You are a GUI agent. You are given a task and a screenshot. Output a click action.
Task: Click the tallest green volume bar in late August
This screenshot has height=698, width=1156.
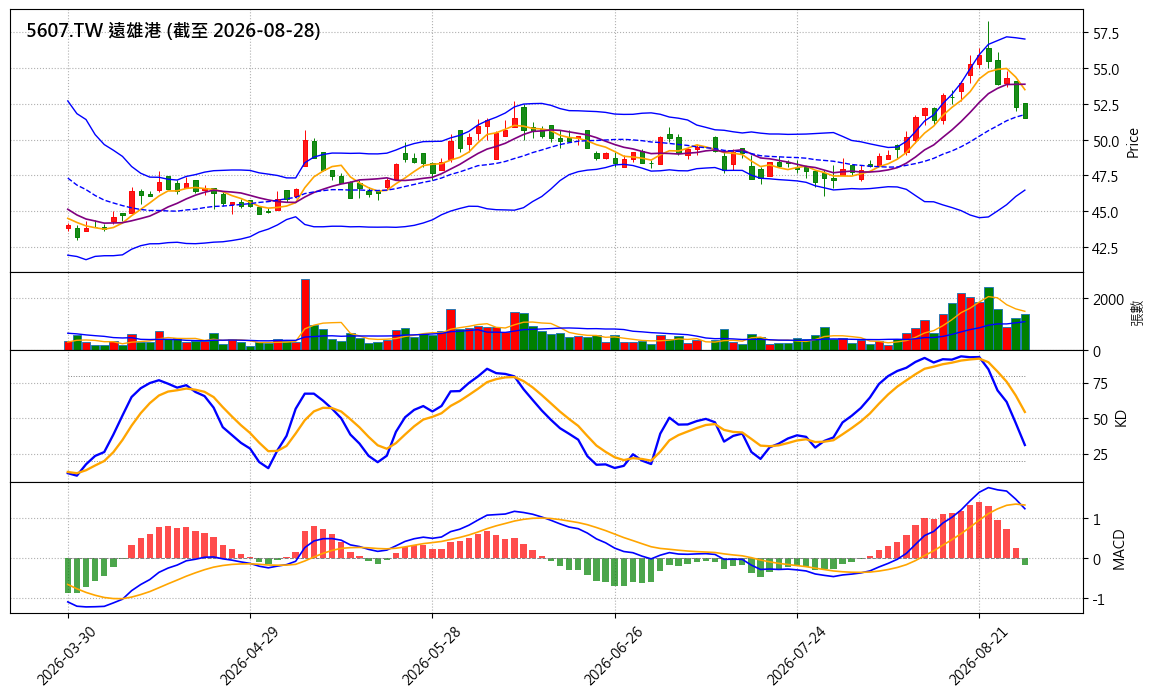point(989,318)
